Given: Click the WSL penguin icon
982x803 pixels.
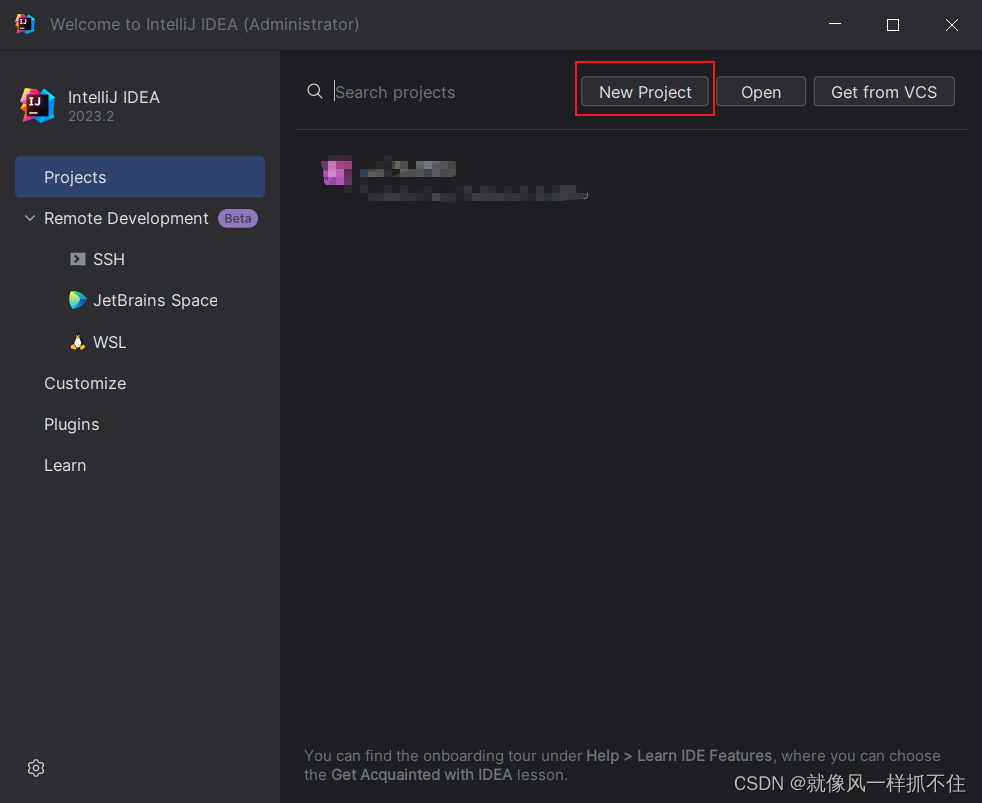Looking at the screenshot, I should coord(78,342).
